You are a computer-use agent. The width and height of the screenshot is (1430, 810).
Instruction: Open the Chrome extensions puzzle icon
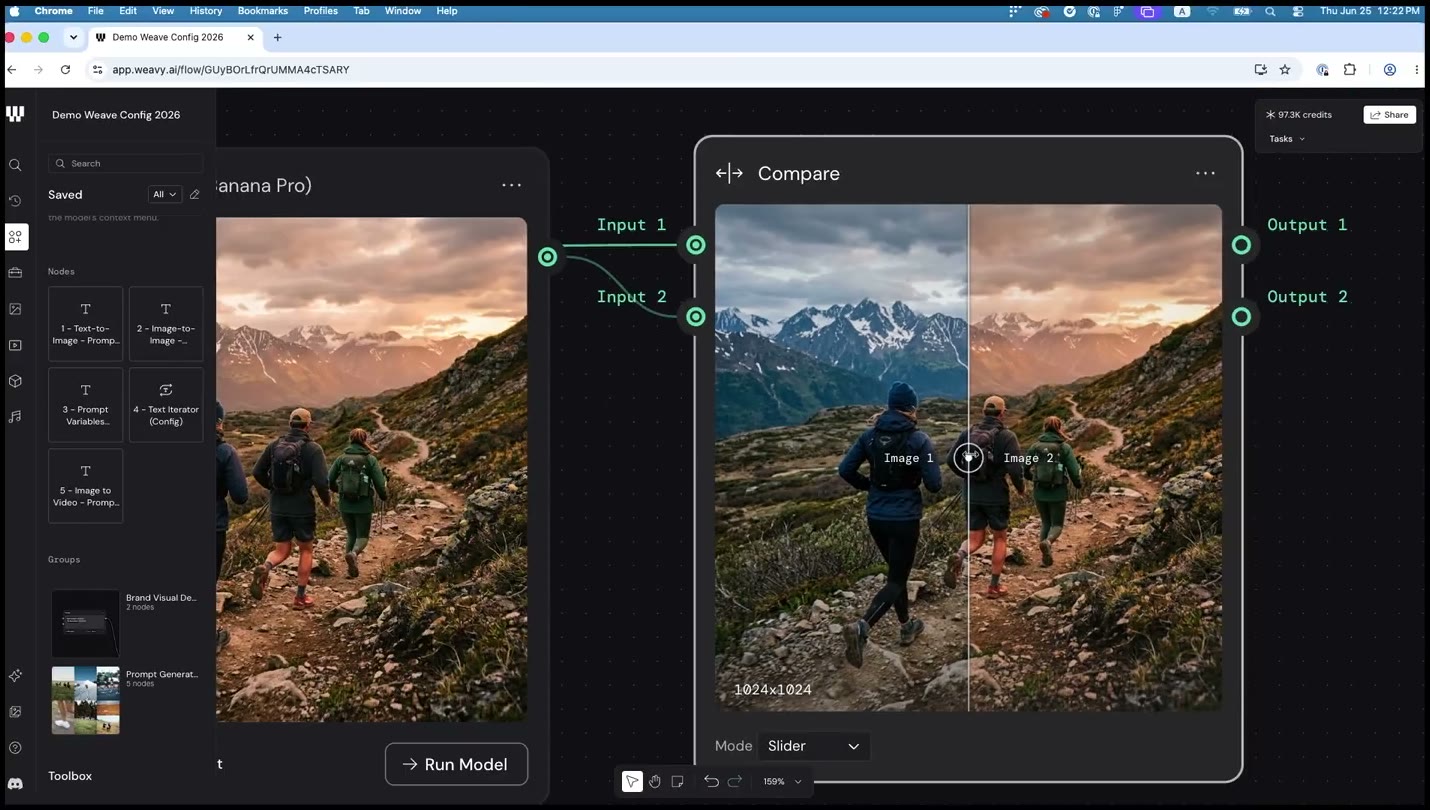1350,70
